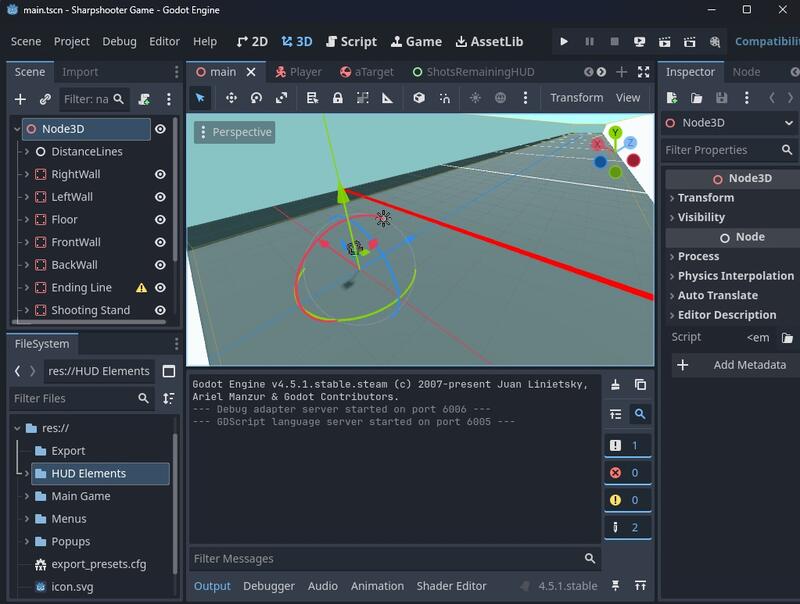Hide the Floor node

[160, 219]
